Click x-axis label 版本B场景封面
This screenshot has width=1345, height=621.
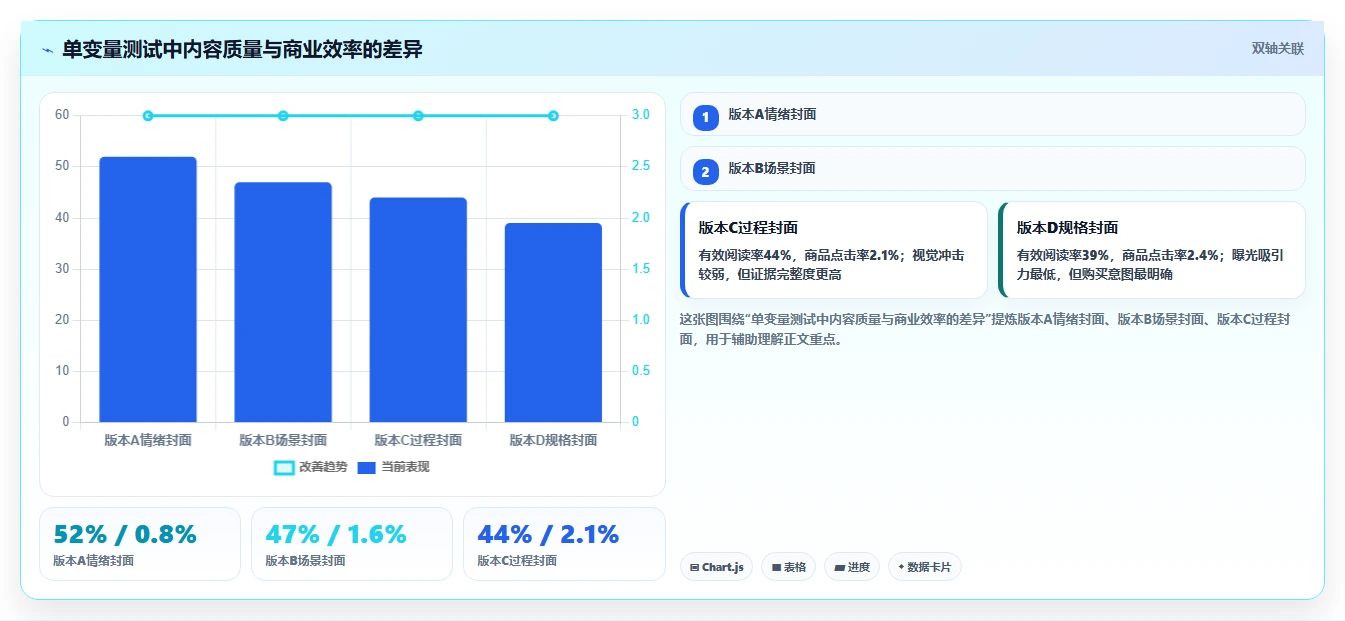tap(283, 440)
